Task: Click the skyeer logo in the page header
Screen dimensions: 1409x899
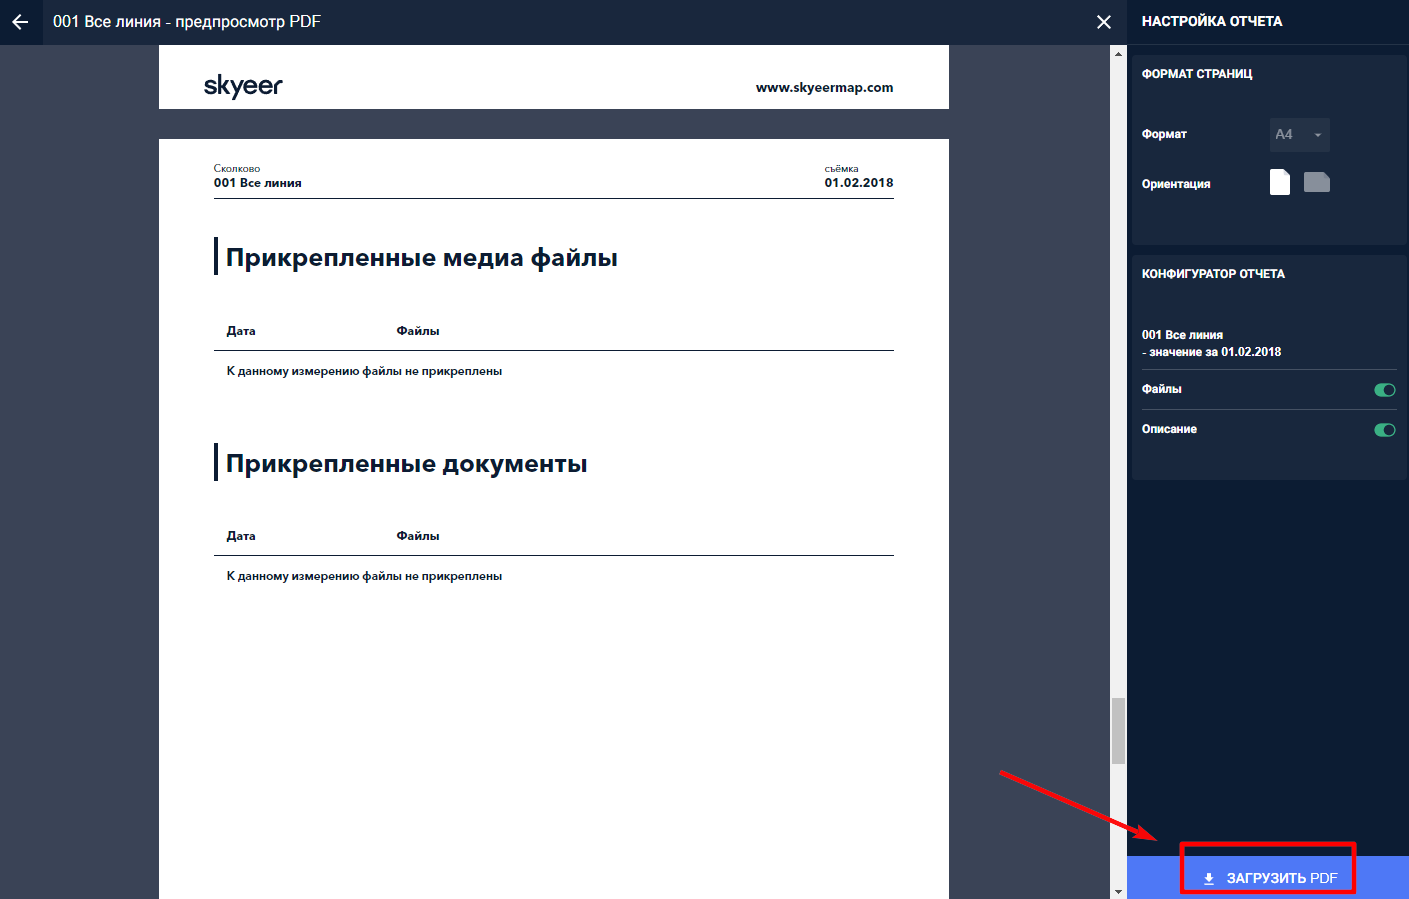Action: 243,86
